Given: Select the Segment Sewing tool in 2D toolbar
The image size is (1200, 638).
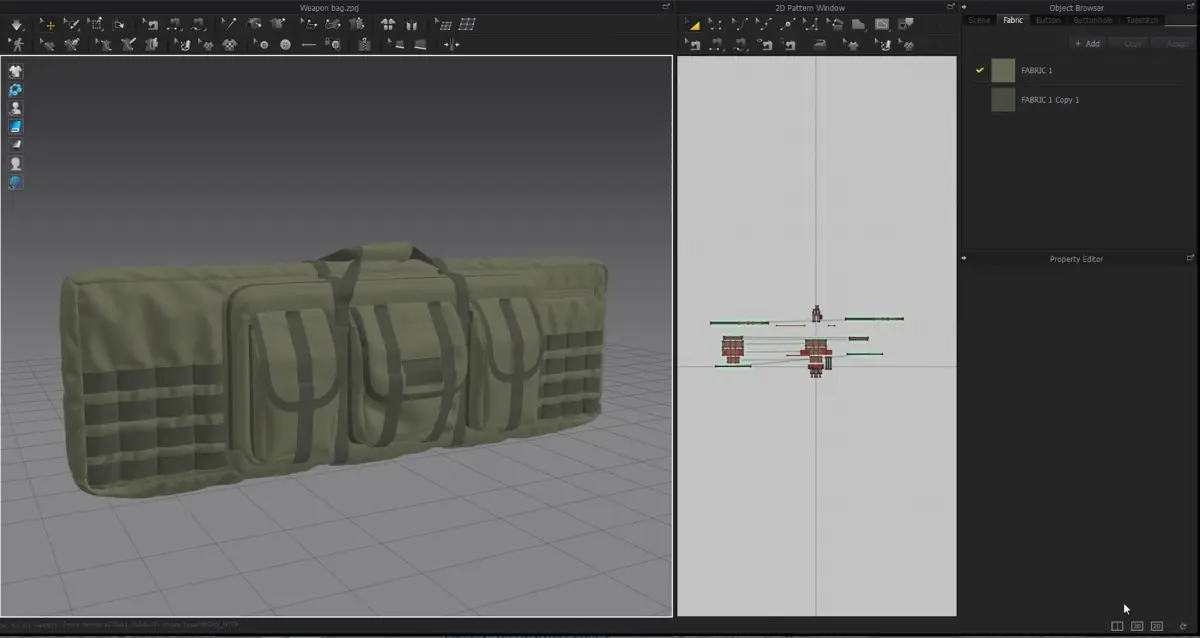Looking at the screenshot, I should click(715, 45).
